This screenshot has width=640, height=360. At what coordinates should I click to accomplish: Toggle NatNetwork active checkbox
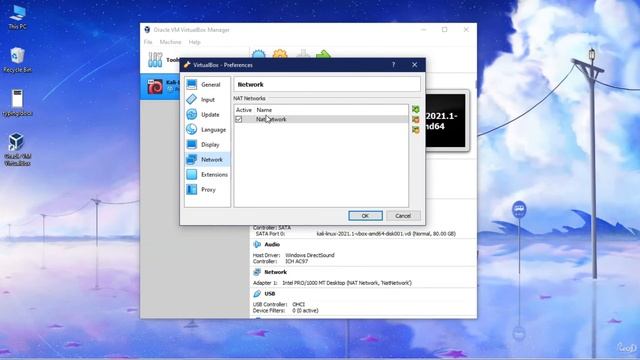[239, 119]
